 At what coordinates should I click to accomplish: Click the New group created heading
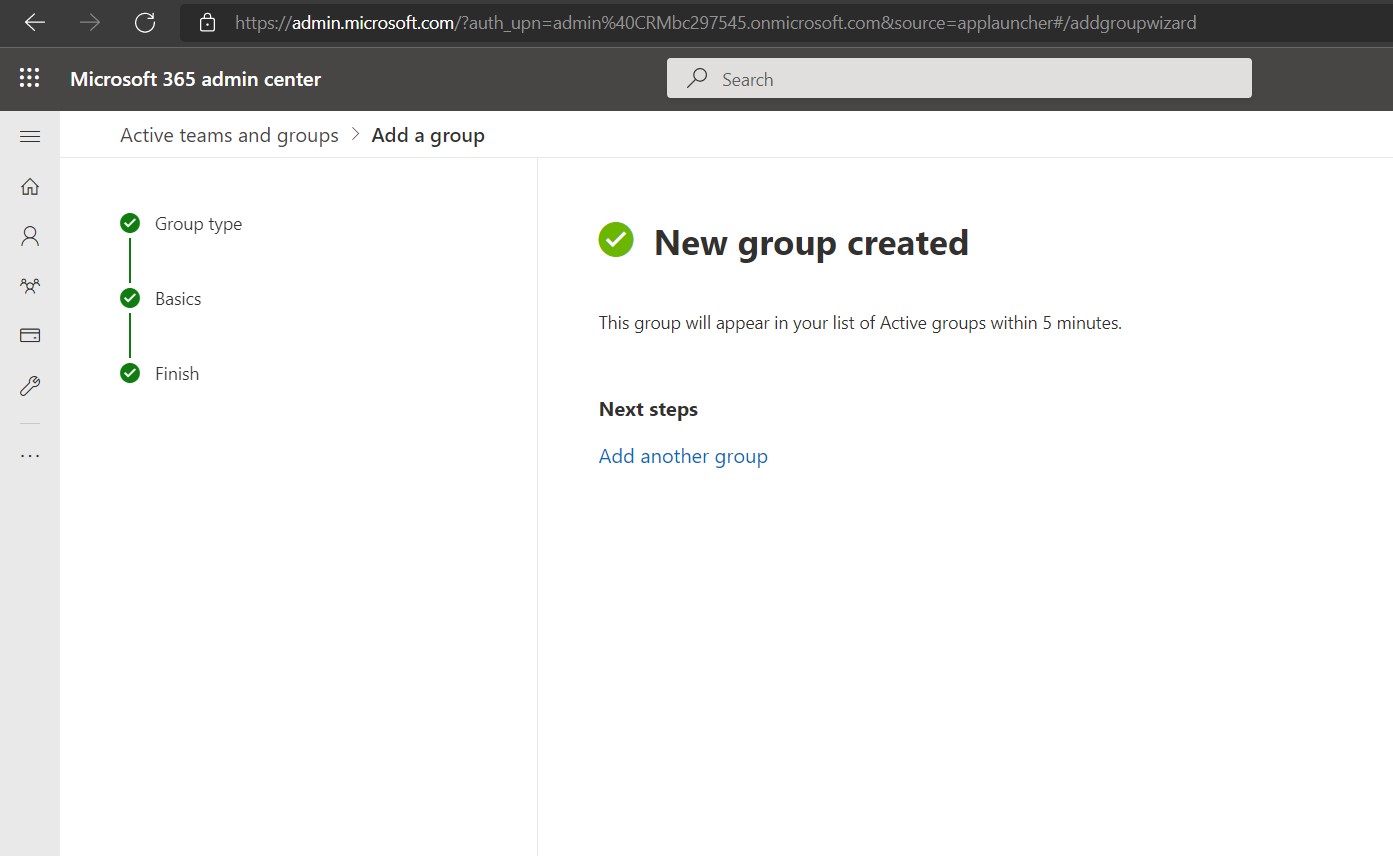pyautogui.click(x=811, y=243)
